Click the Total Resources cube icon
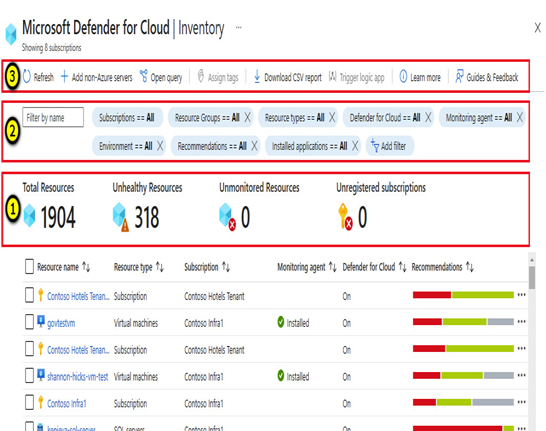546x431 pixels. pos(29,216)
